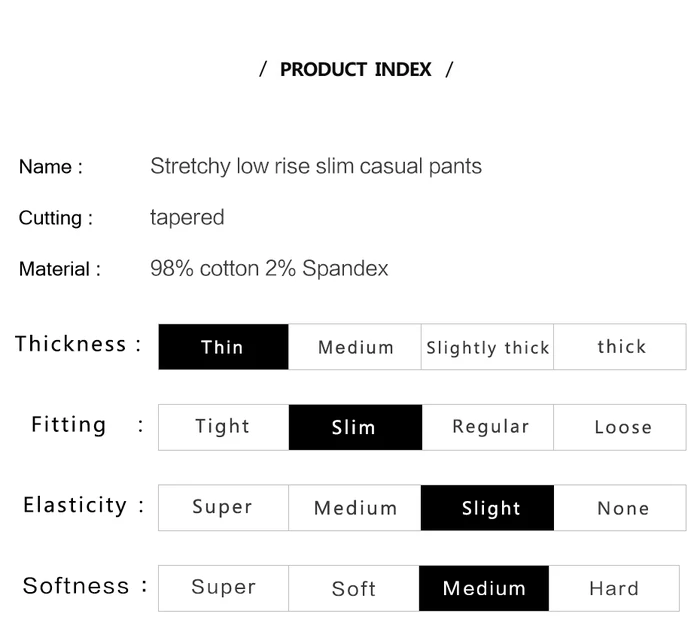Select the Thin thickness option
Image resolution: width=700 pixels, height=644 pixels.
tap(223, 347)
